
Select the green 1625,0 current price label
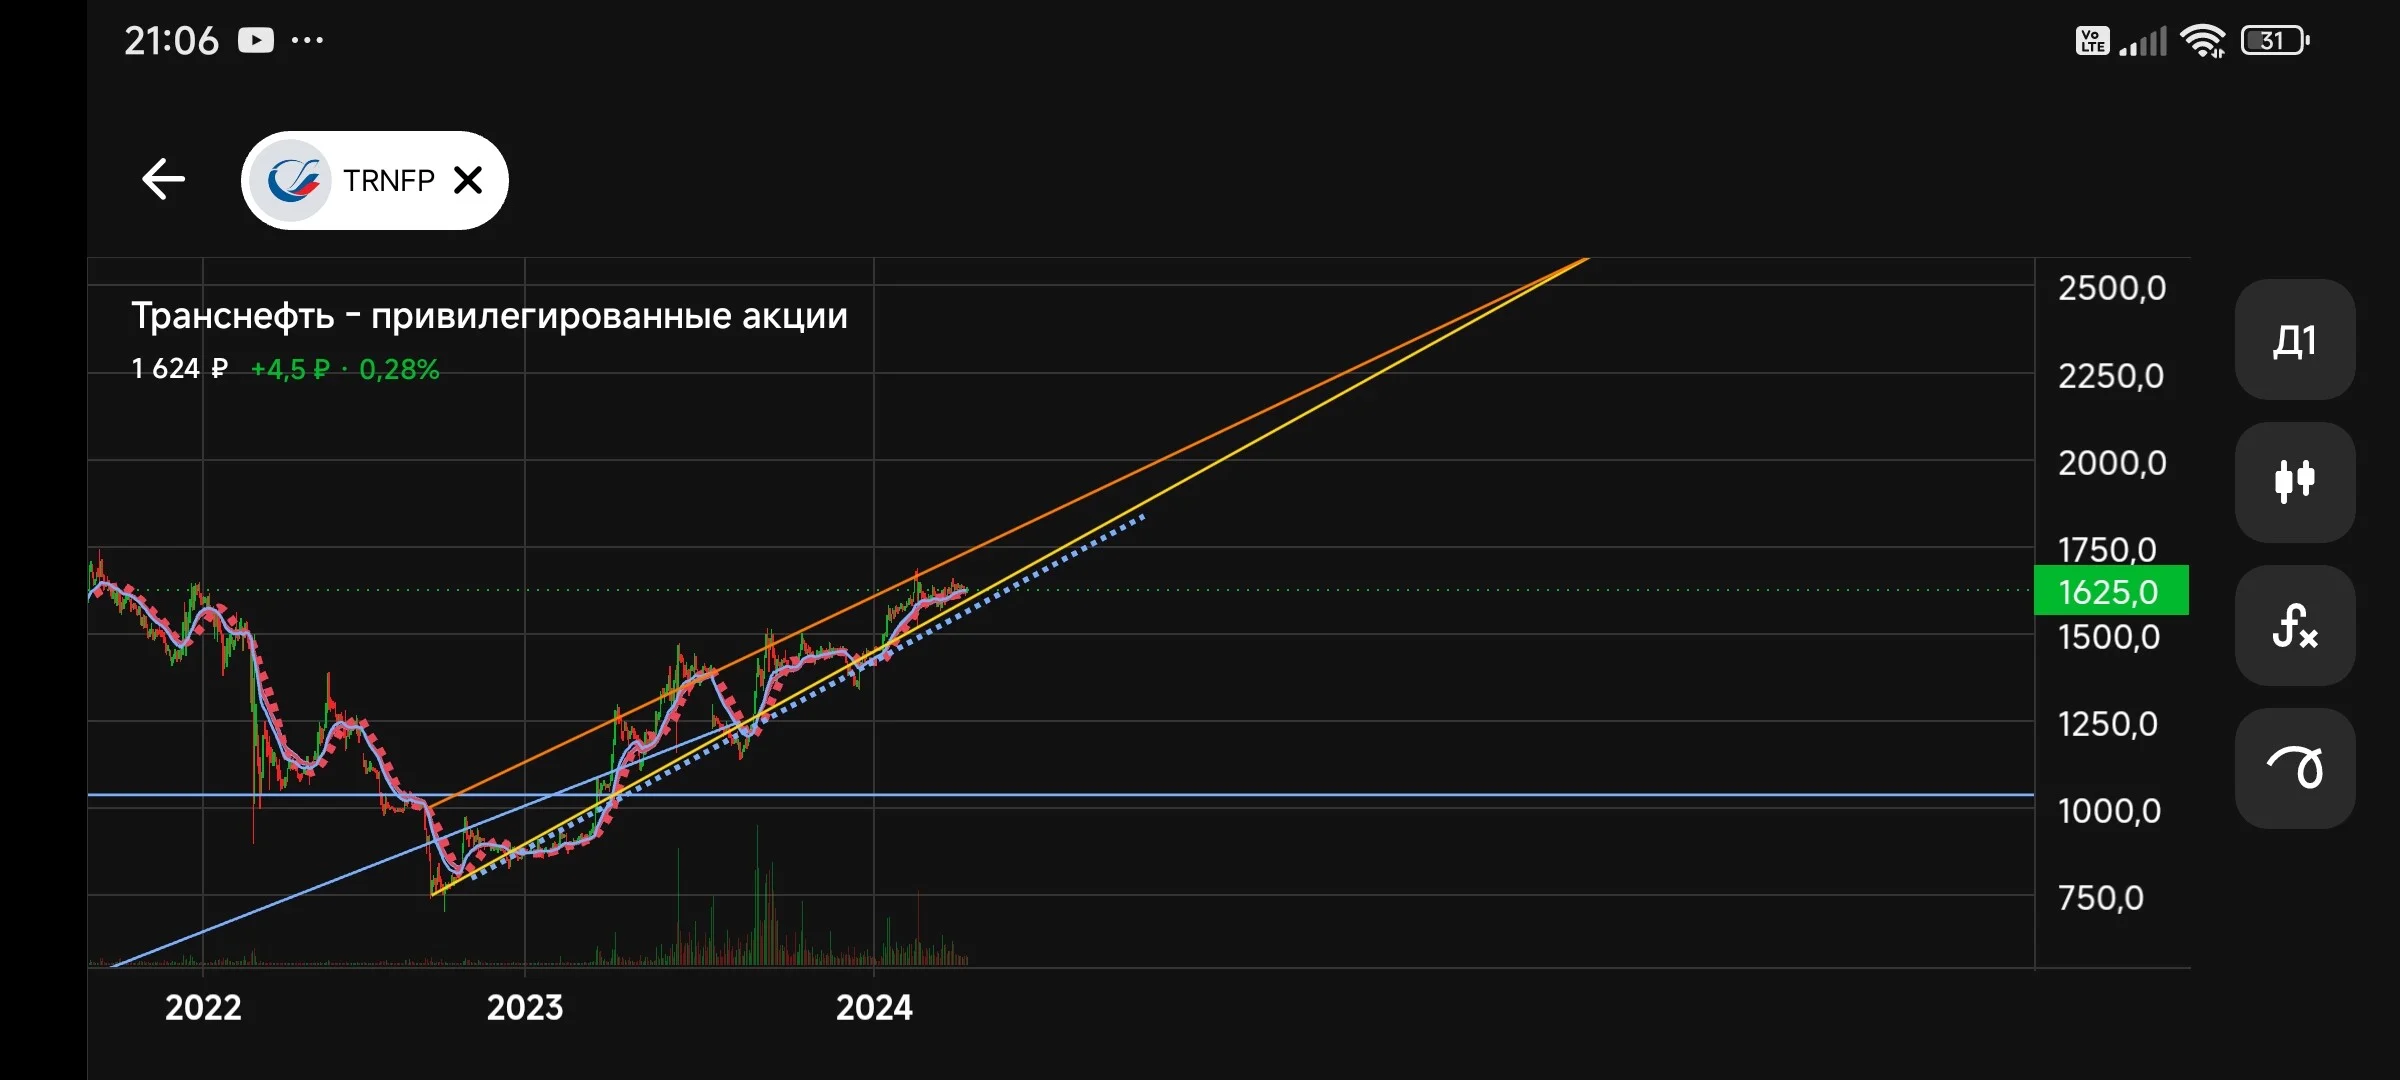[2111, 591]
